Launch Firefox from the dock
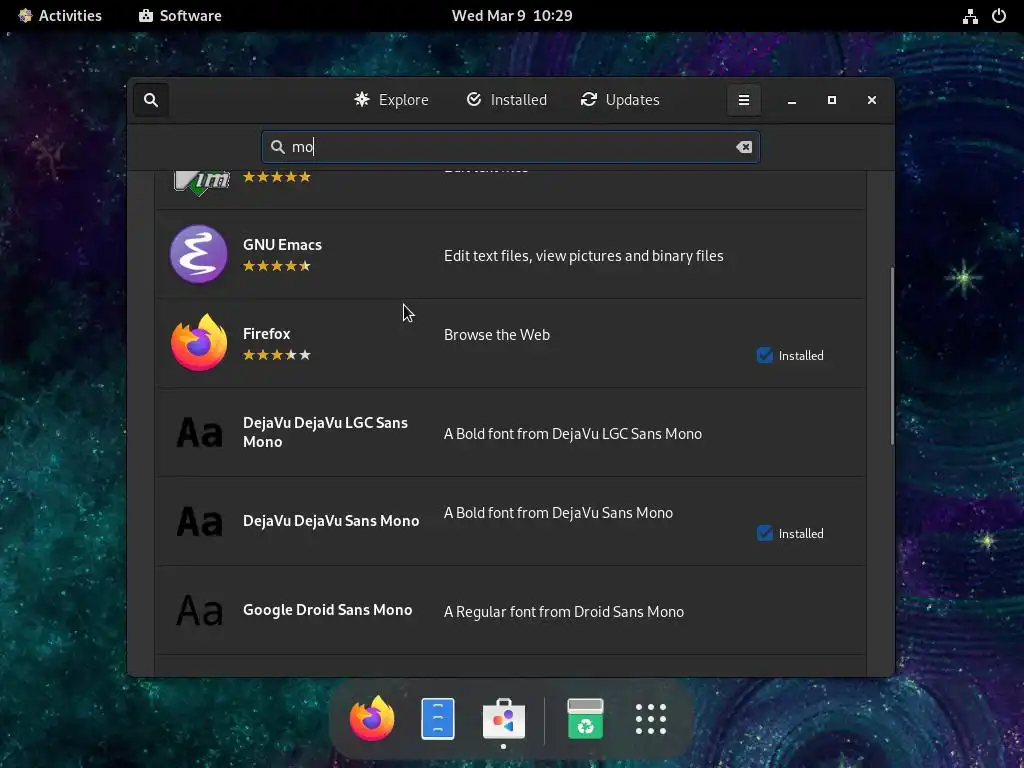The width and height of the screenshot is (1024, 768). coord(372,718)
